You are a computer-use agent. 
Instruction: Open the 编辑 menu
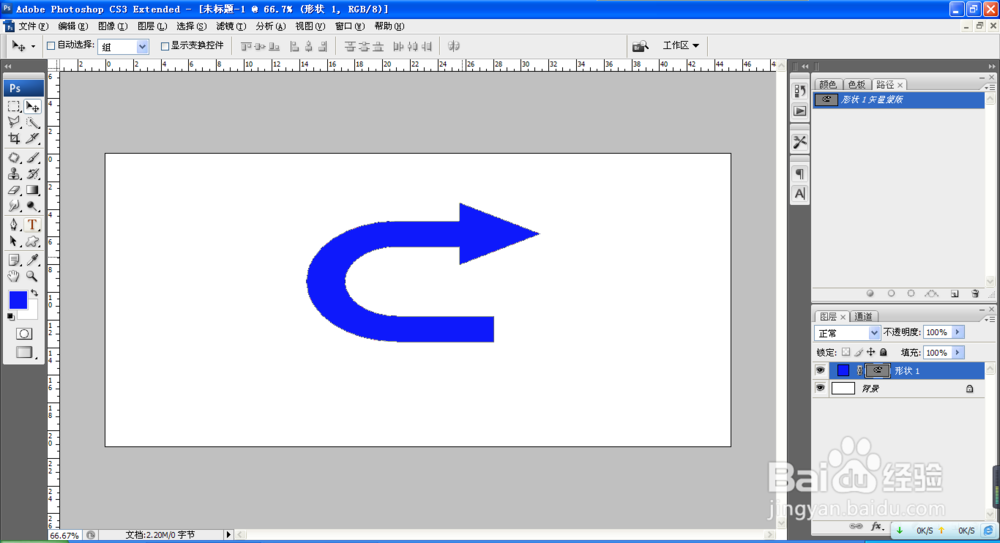point(73,26)
